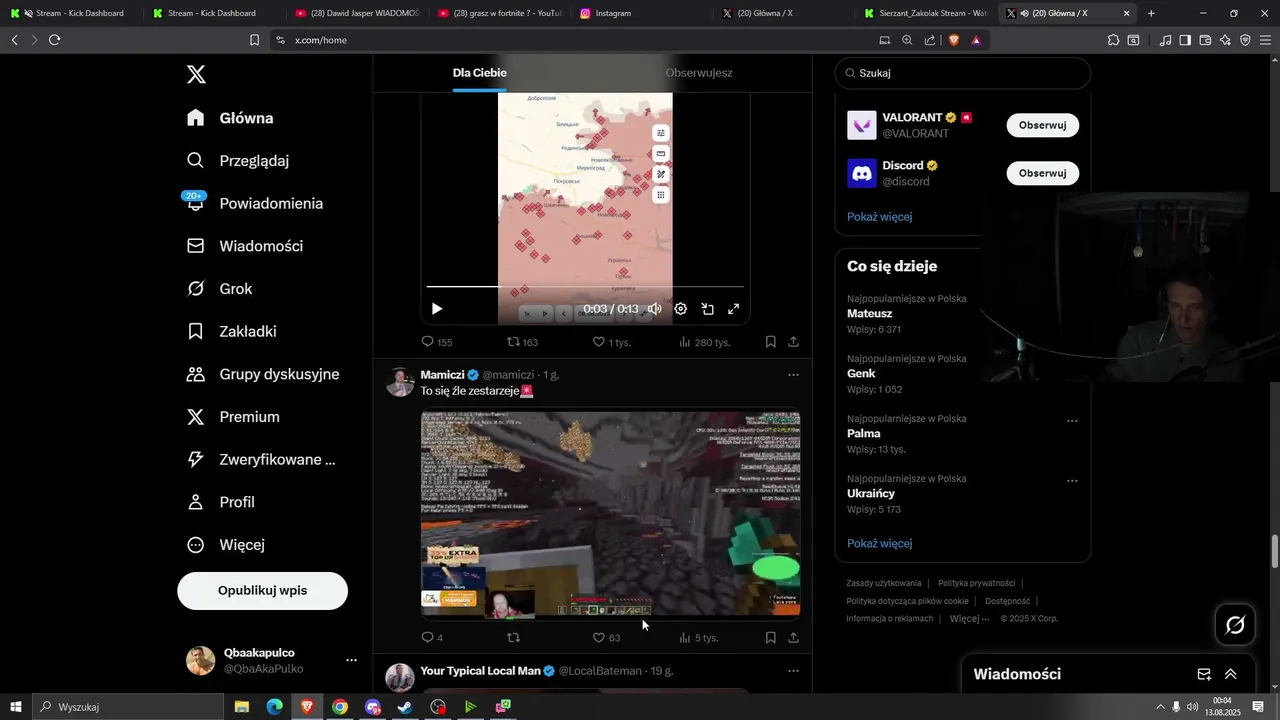The width and height of the screenshot is (1280, 720).
Task: Open more options for Ukraińcy trend
Action: (x=1072, y=481)
